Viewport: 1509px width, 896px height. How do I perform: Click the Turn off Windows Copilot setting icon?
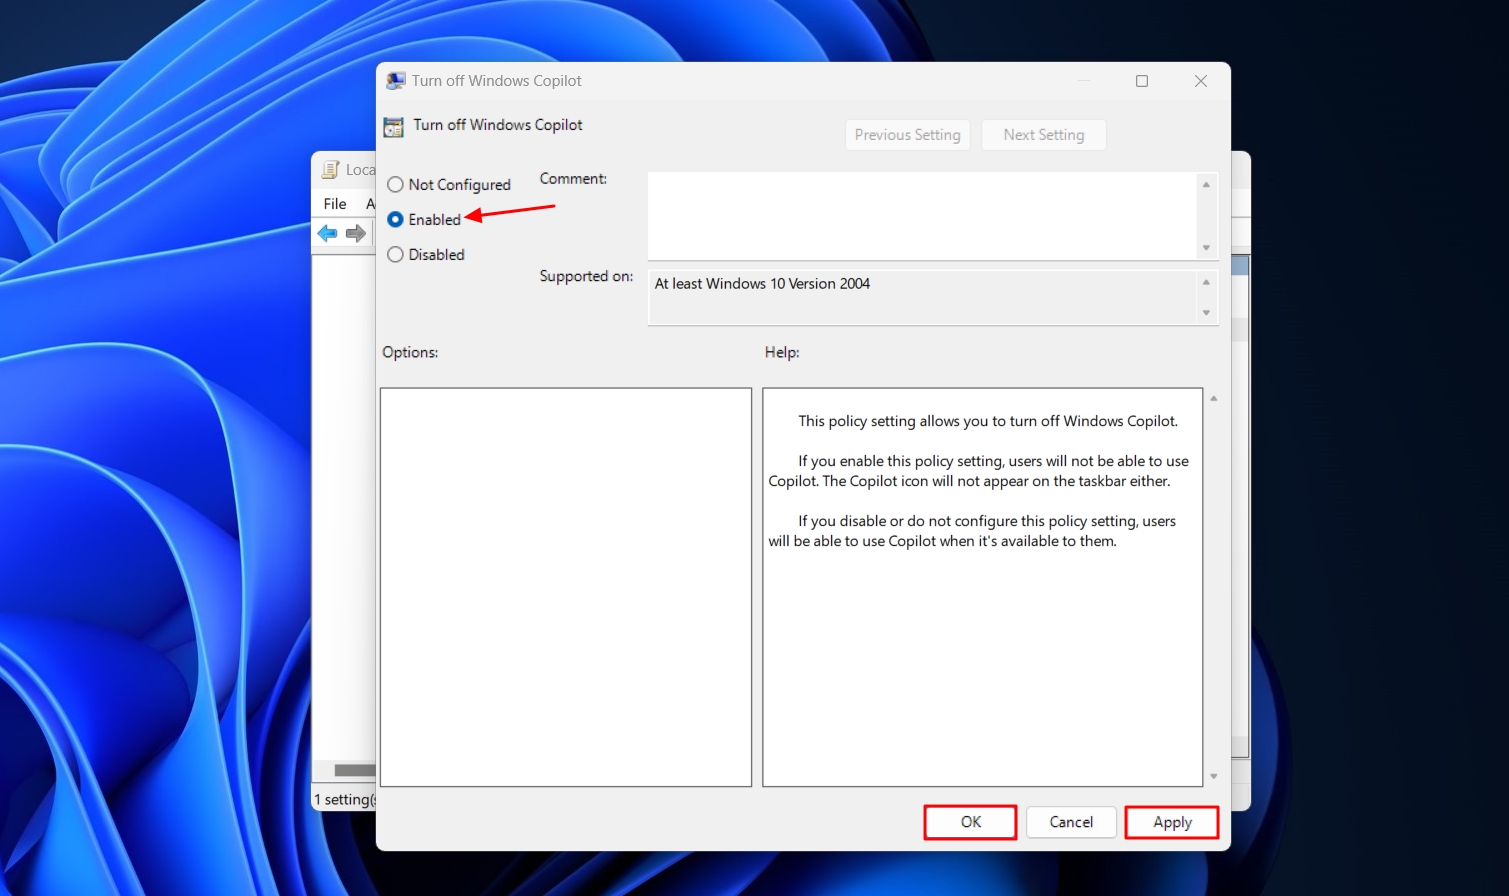(394, 127)
